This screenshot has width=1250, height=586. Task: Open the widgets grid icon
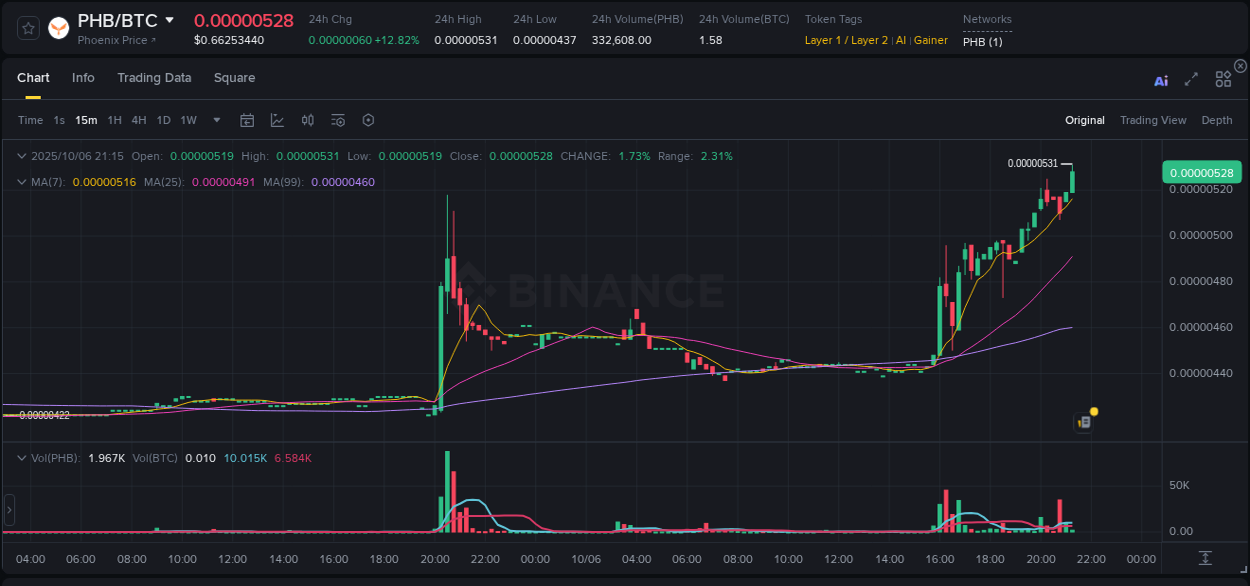click(1222, 78)
